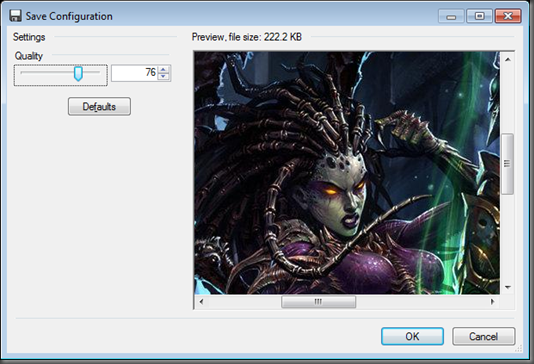The image size is (534, 364).
Task: Click the horizontal scrollbar thumb of preview
Action: click(x=318, y=302)
